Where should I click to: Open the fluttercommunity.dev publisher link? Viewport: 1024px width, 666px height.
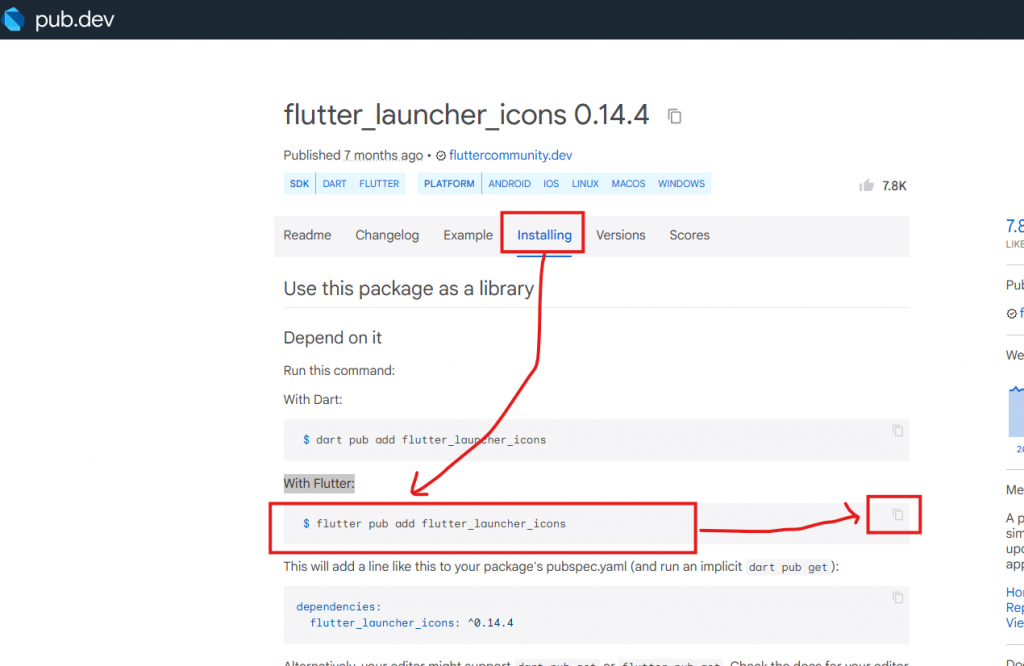[x=510, y=155]
